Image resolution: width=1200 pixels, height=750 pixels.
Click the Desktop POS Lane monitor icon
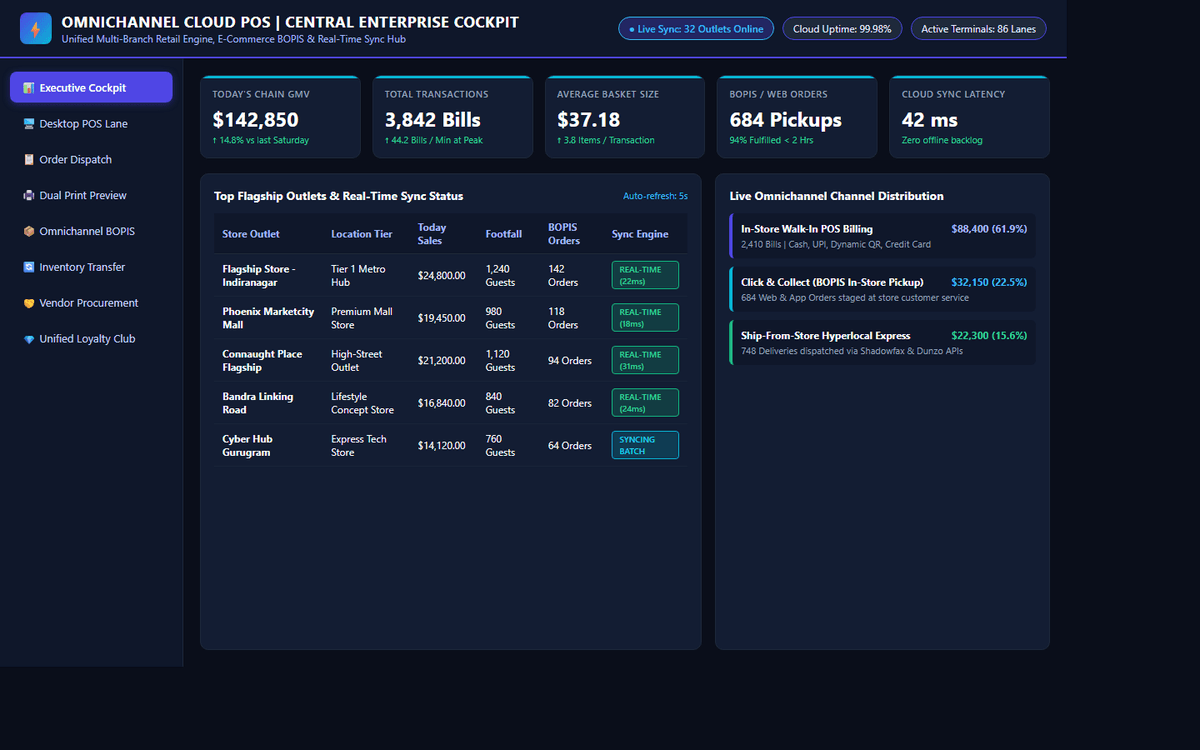tap(29, 124)
